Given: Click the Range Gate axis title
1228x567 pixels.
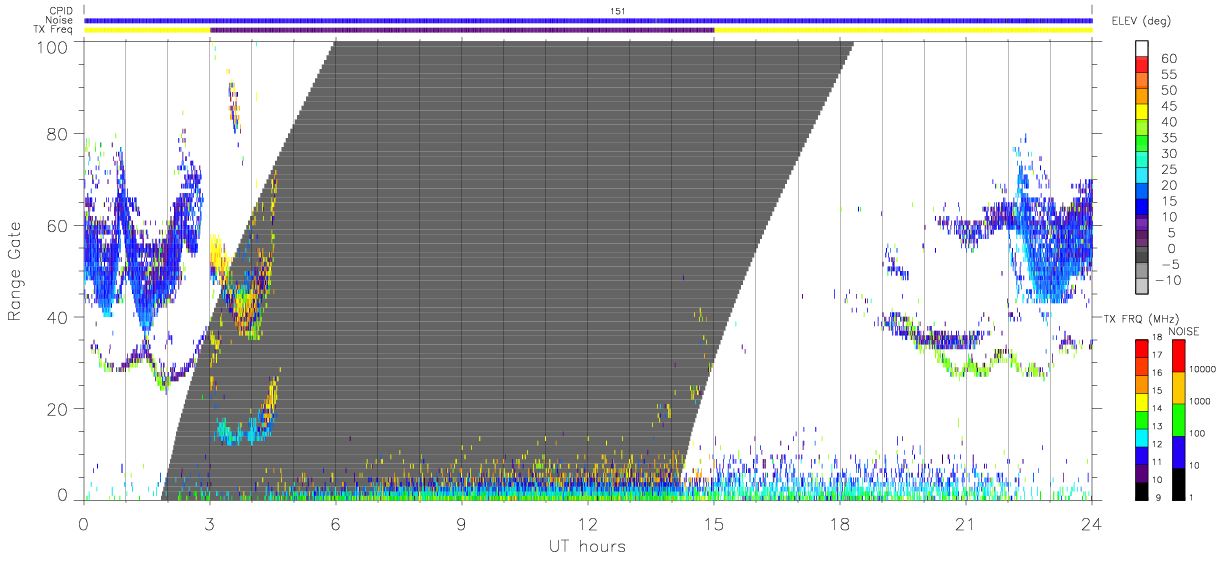Looking at the screenshot, I should tap(16, 272).
